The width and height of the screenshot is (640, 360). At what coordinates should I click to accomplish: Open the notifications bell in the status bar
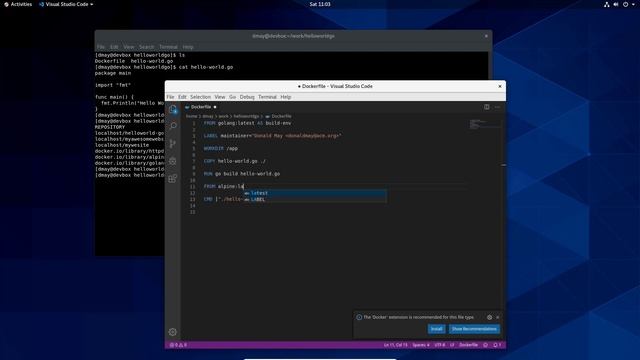pos(497,345)
